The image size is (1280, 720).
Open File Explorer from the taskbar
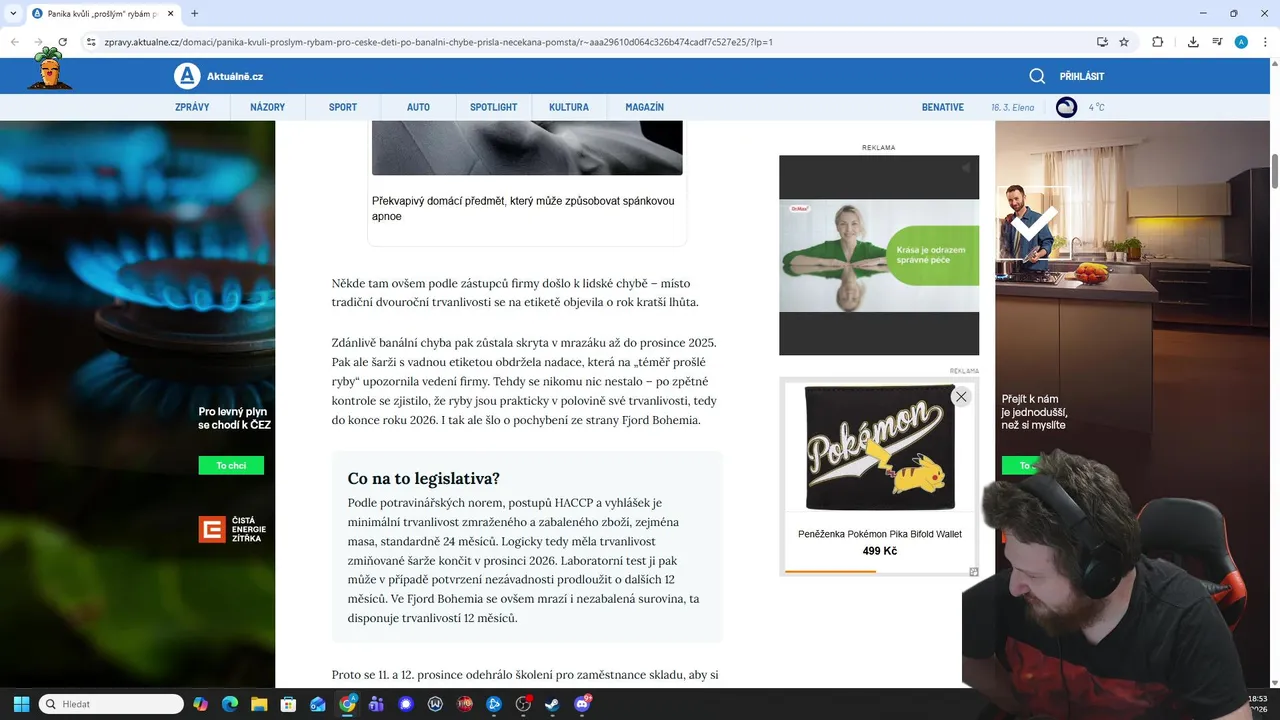(x=259, y=704)
